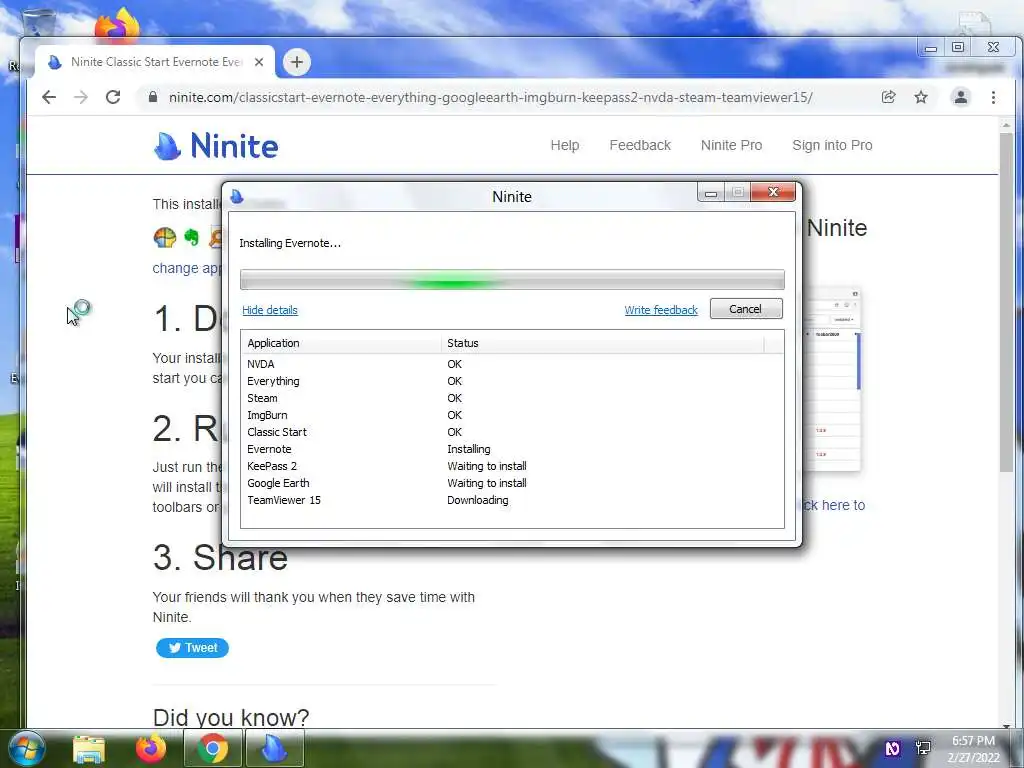Click the Status column header

(602, 343)
